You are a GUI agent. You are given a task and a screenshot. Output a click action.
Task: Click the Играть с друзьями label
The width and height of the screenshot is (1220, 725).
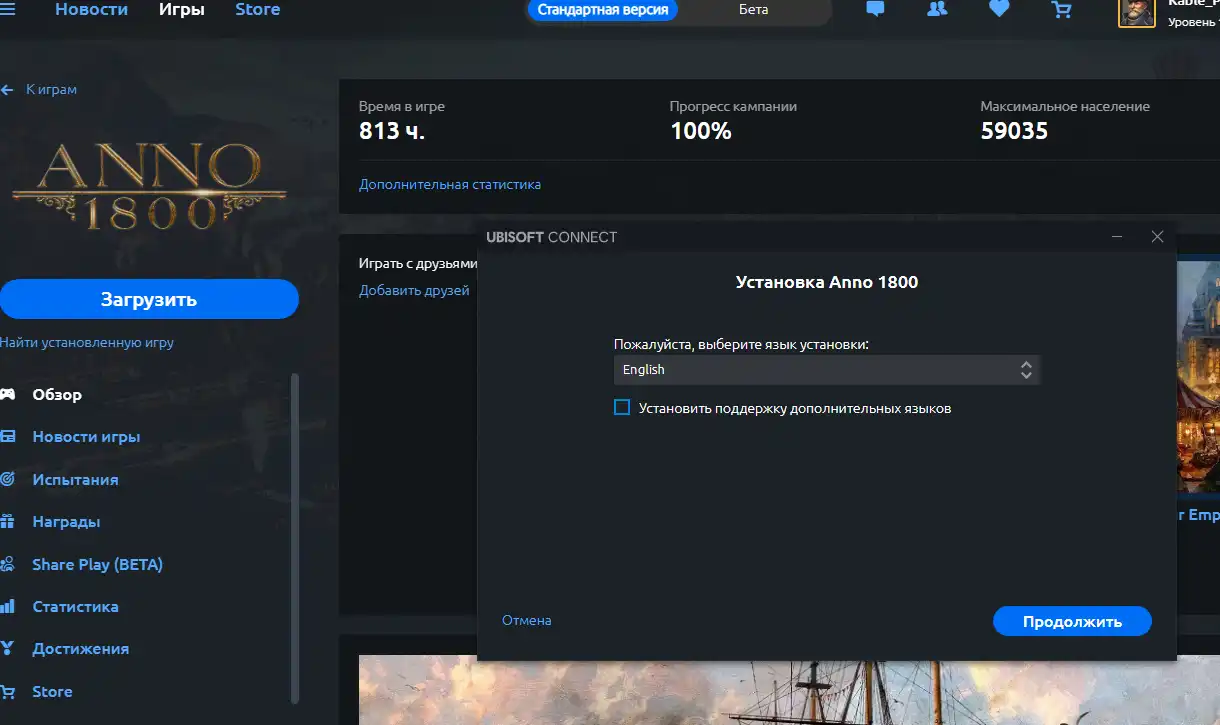[x=418, y=264]
